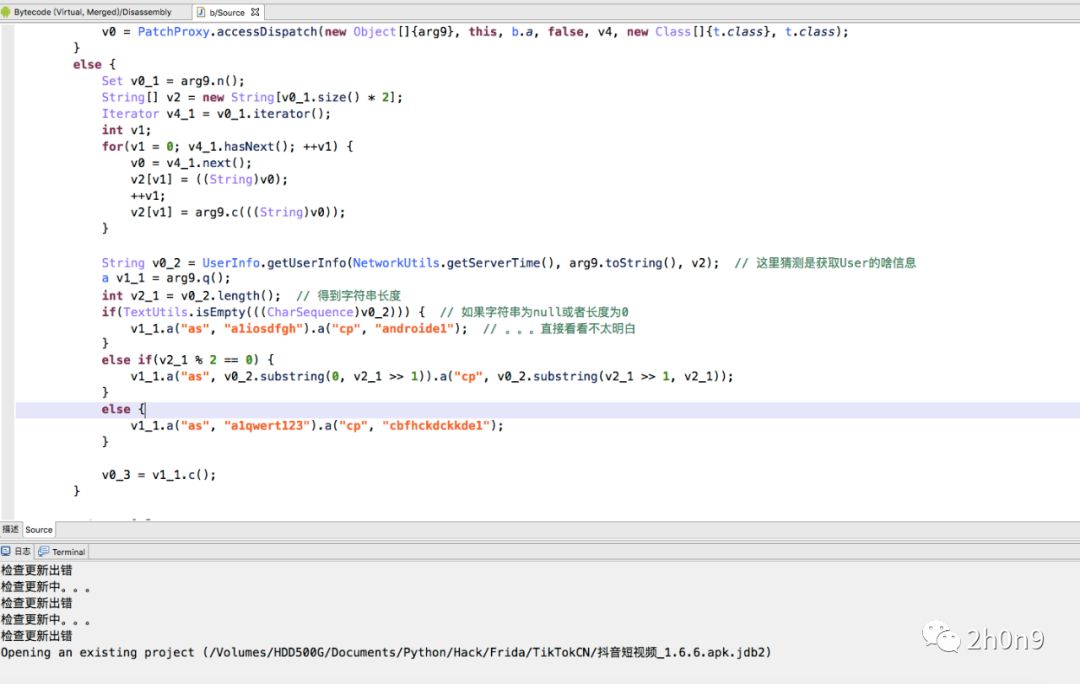
Task: Click UserInfo in getUserInfo call
Action: (x=231, y=262)
